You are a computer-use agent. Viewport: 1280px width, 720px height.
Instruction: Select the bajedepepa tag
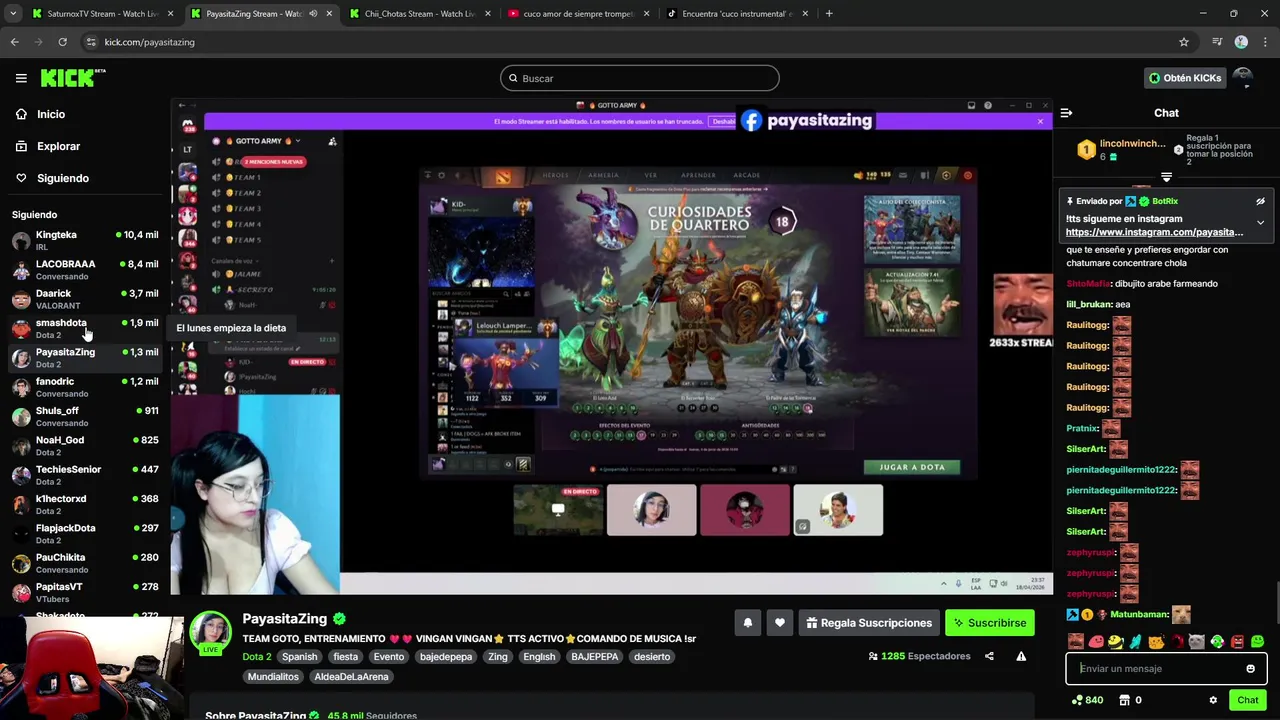446,656
